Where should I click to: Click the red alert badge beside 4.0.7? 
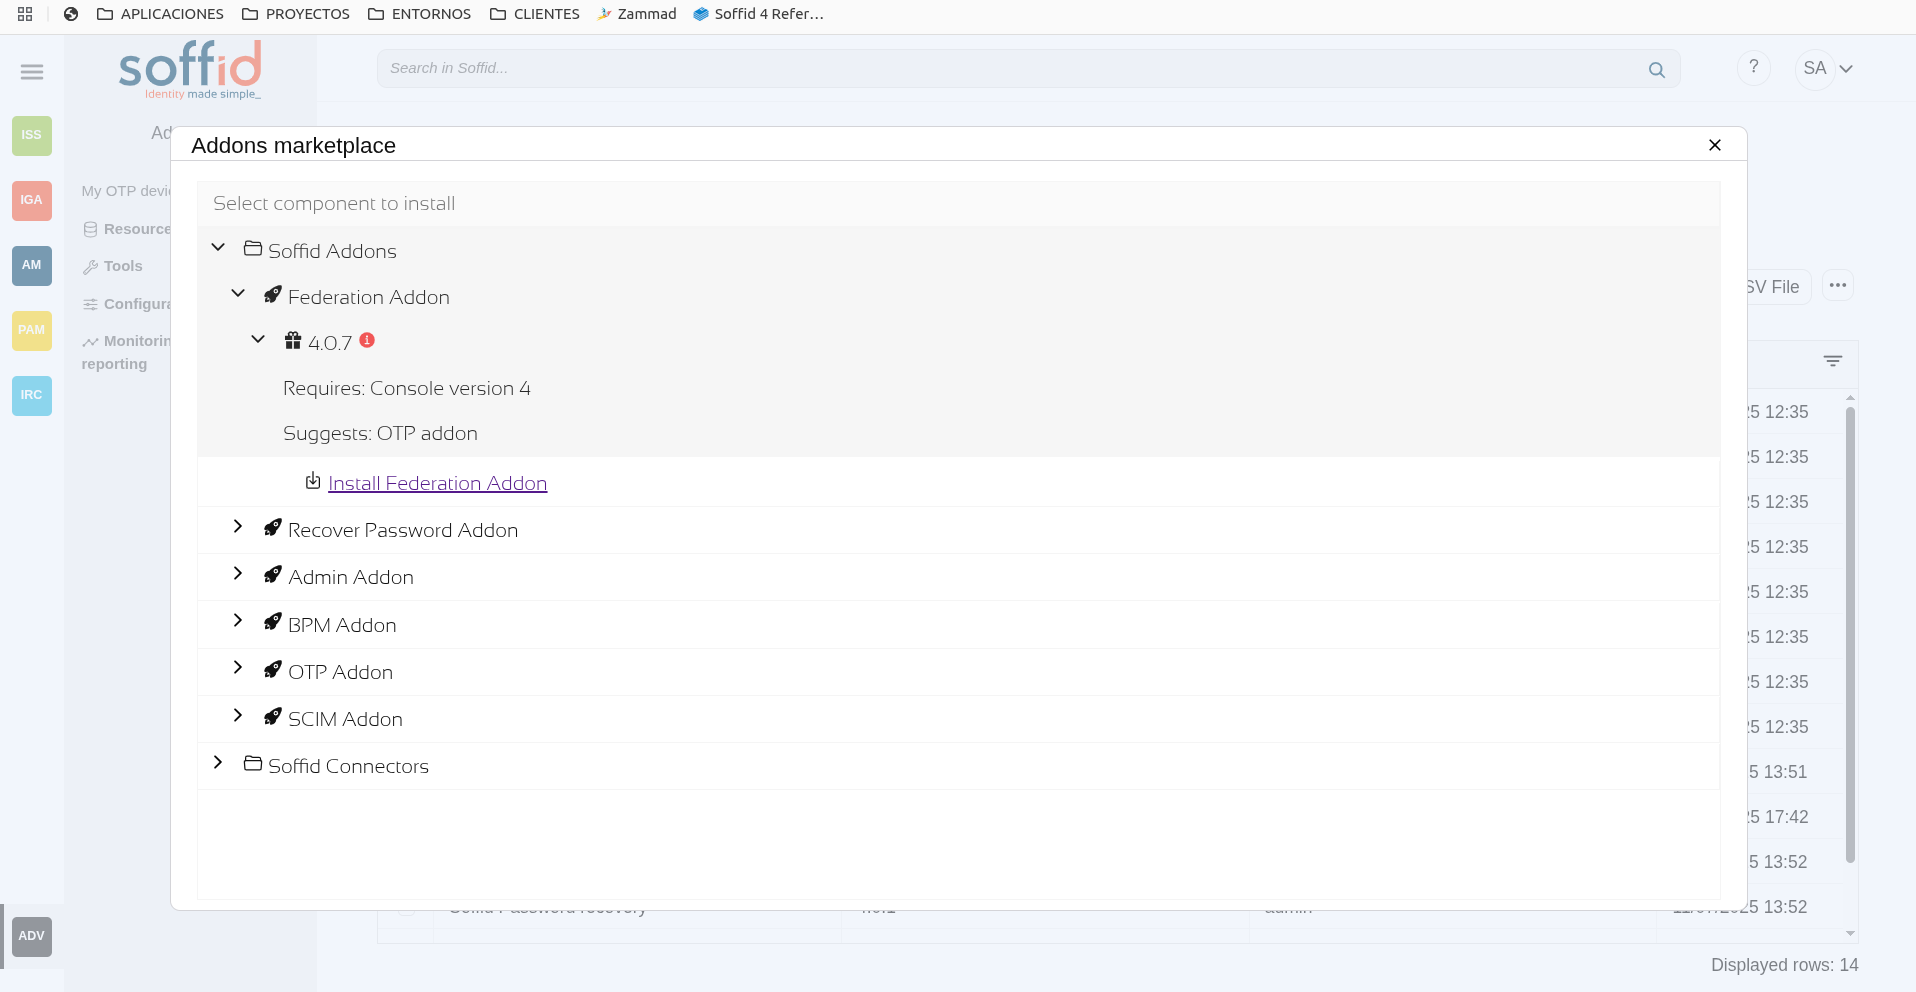tap(367, 340)
